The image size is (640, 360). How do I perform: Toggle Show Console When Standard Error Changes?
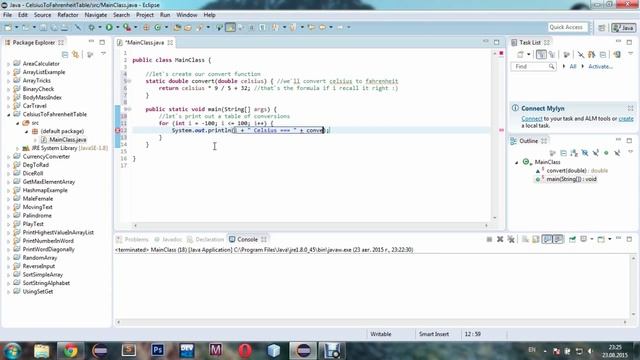(558, 239)
